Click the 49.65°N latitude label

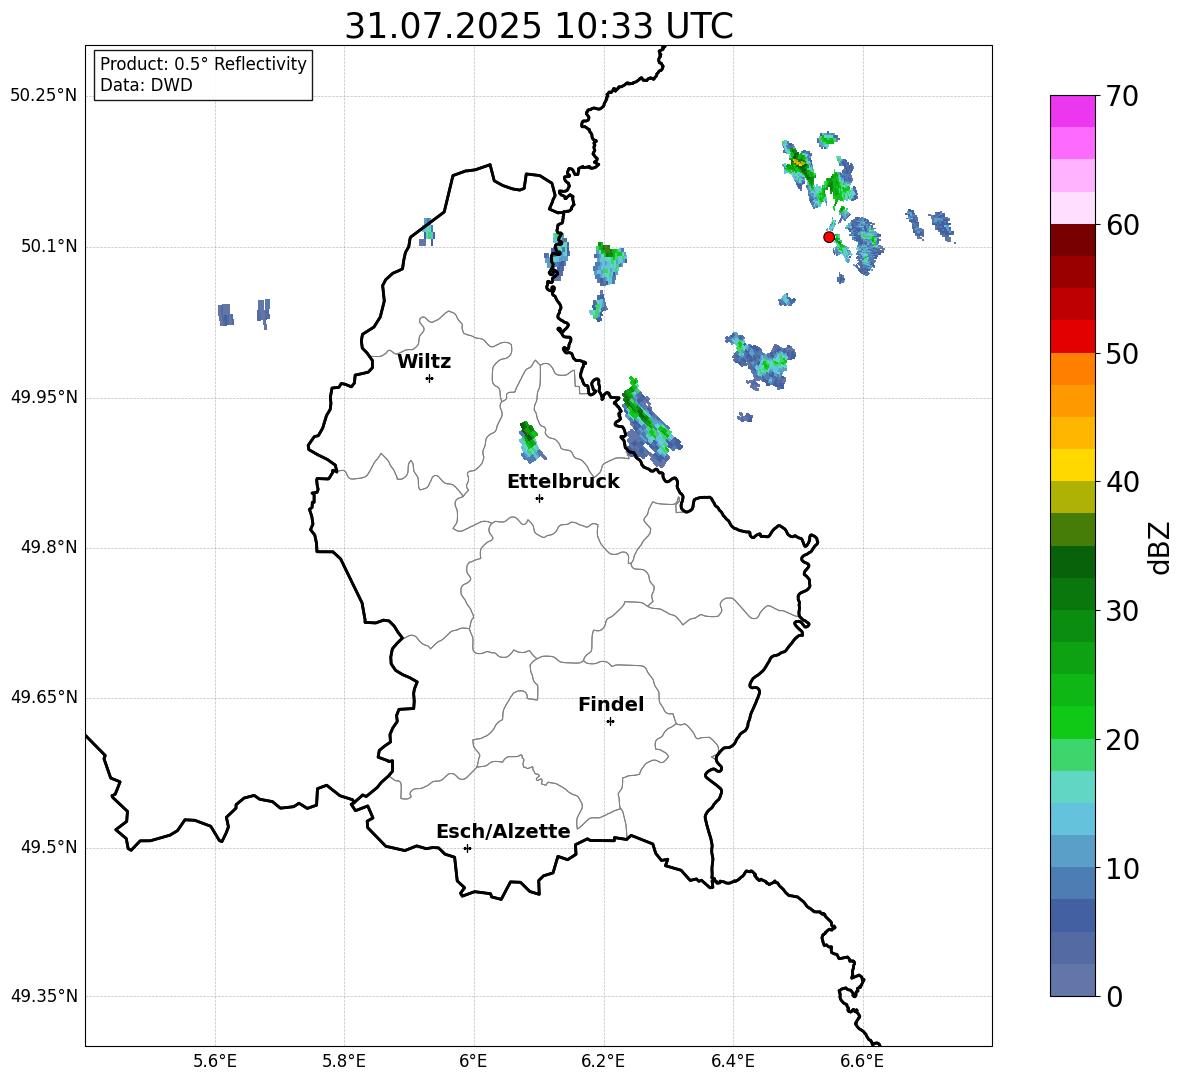point(44,697)
